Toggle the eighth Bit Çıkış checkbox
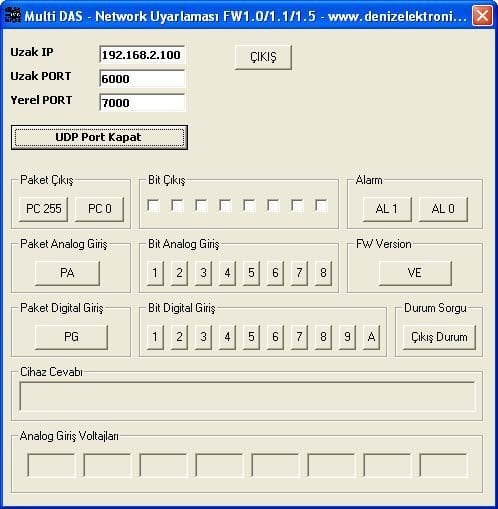 (x=321, y=206)
